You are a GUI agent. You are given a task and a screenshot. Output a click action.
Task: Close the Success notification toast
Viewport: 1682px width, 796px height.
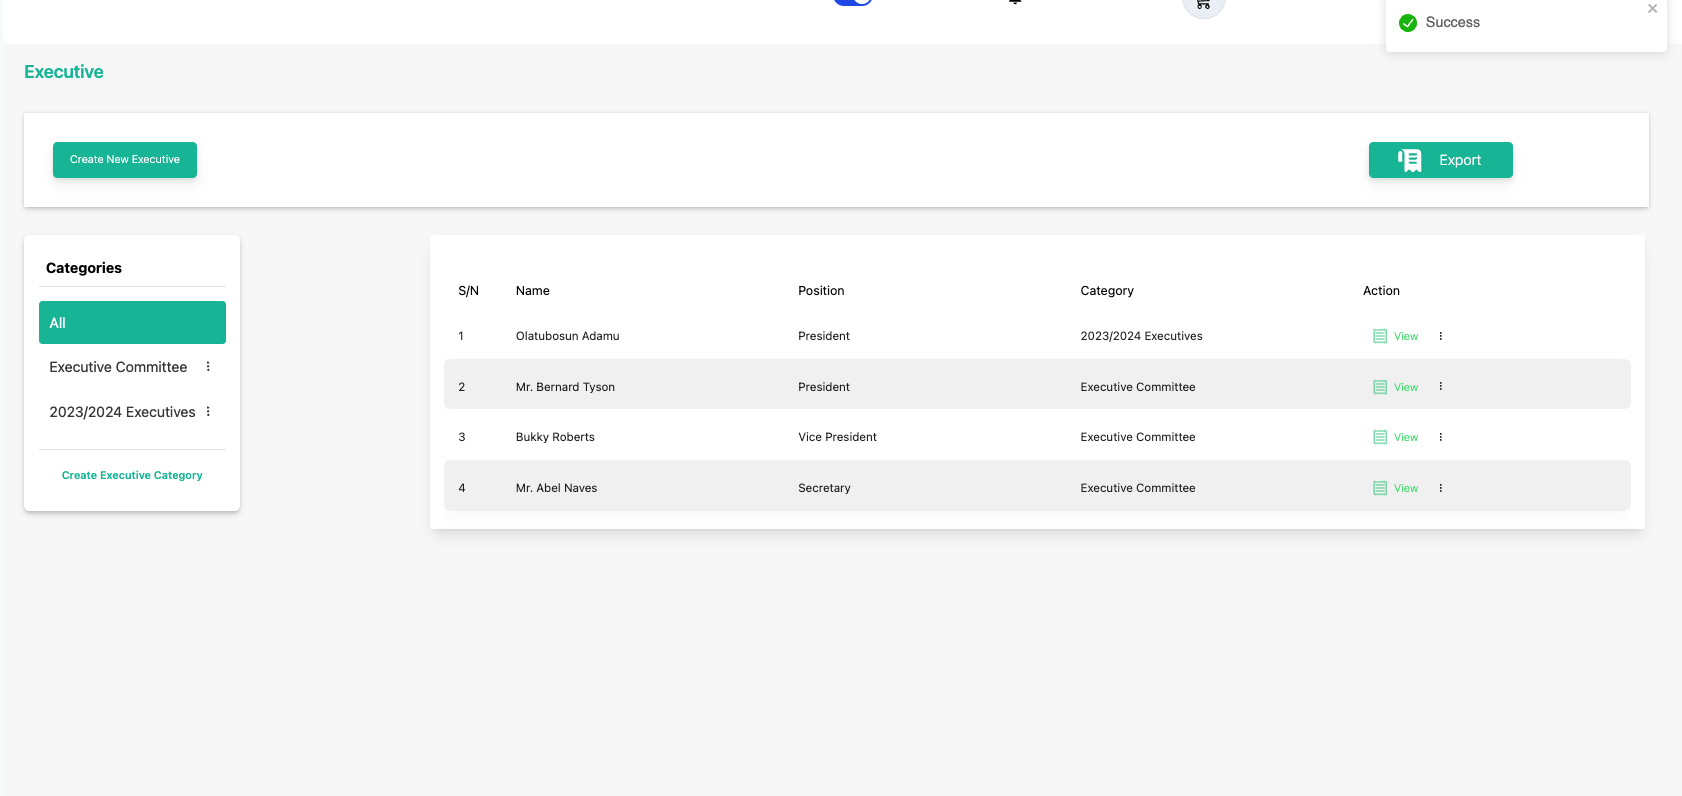click(x=1652, y=9)
